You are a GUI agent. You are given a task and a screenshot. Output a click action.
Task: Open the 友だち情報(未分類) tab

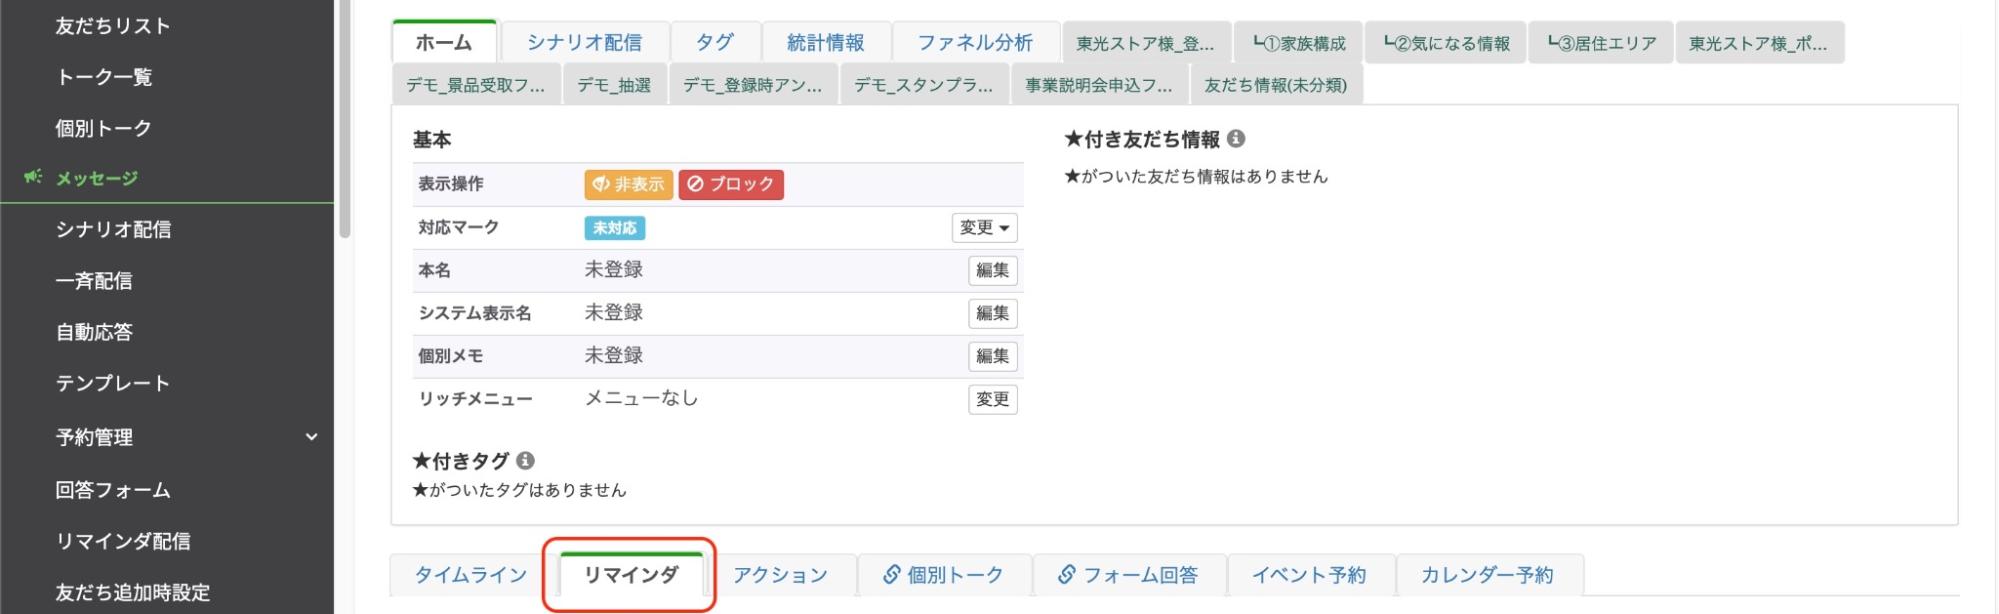coord(1276,85)
